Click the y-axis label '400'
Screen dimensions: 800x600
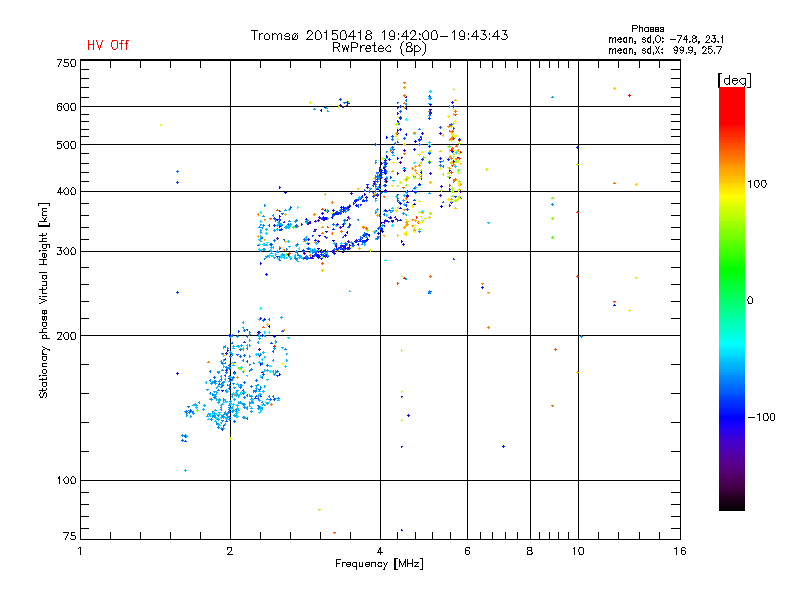coord(66,192)
